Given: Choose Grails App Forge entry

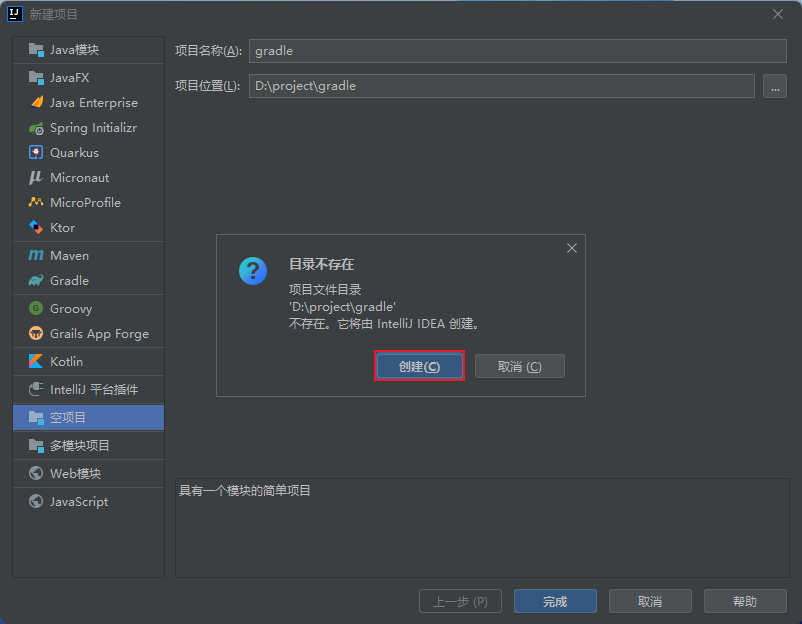Looking at the screenshot, I should (x=88, y=333).
